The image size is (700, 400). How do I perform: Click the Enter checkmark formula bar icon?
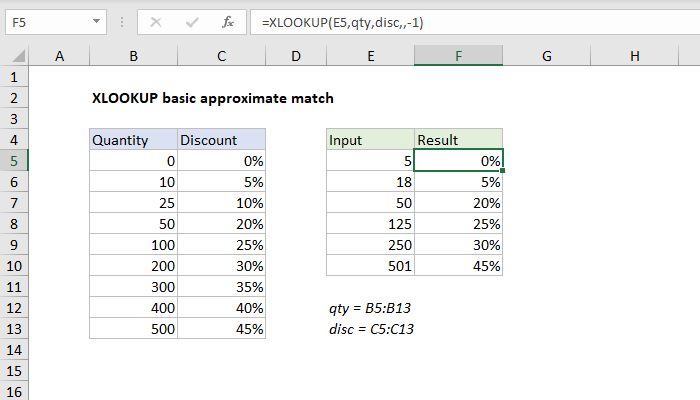192,22
